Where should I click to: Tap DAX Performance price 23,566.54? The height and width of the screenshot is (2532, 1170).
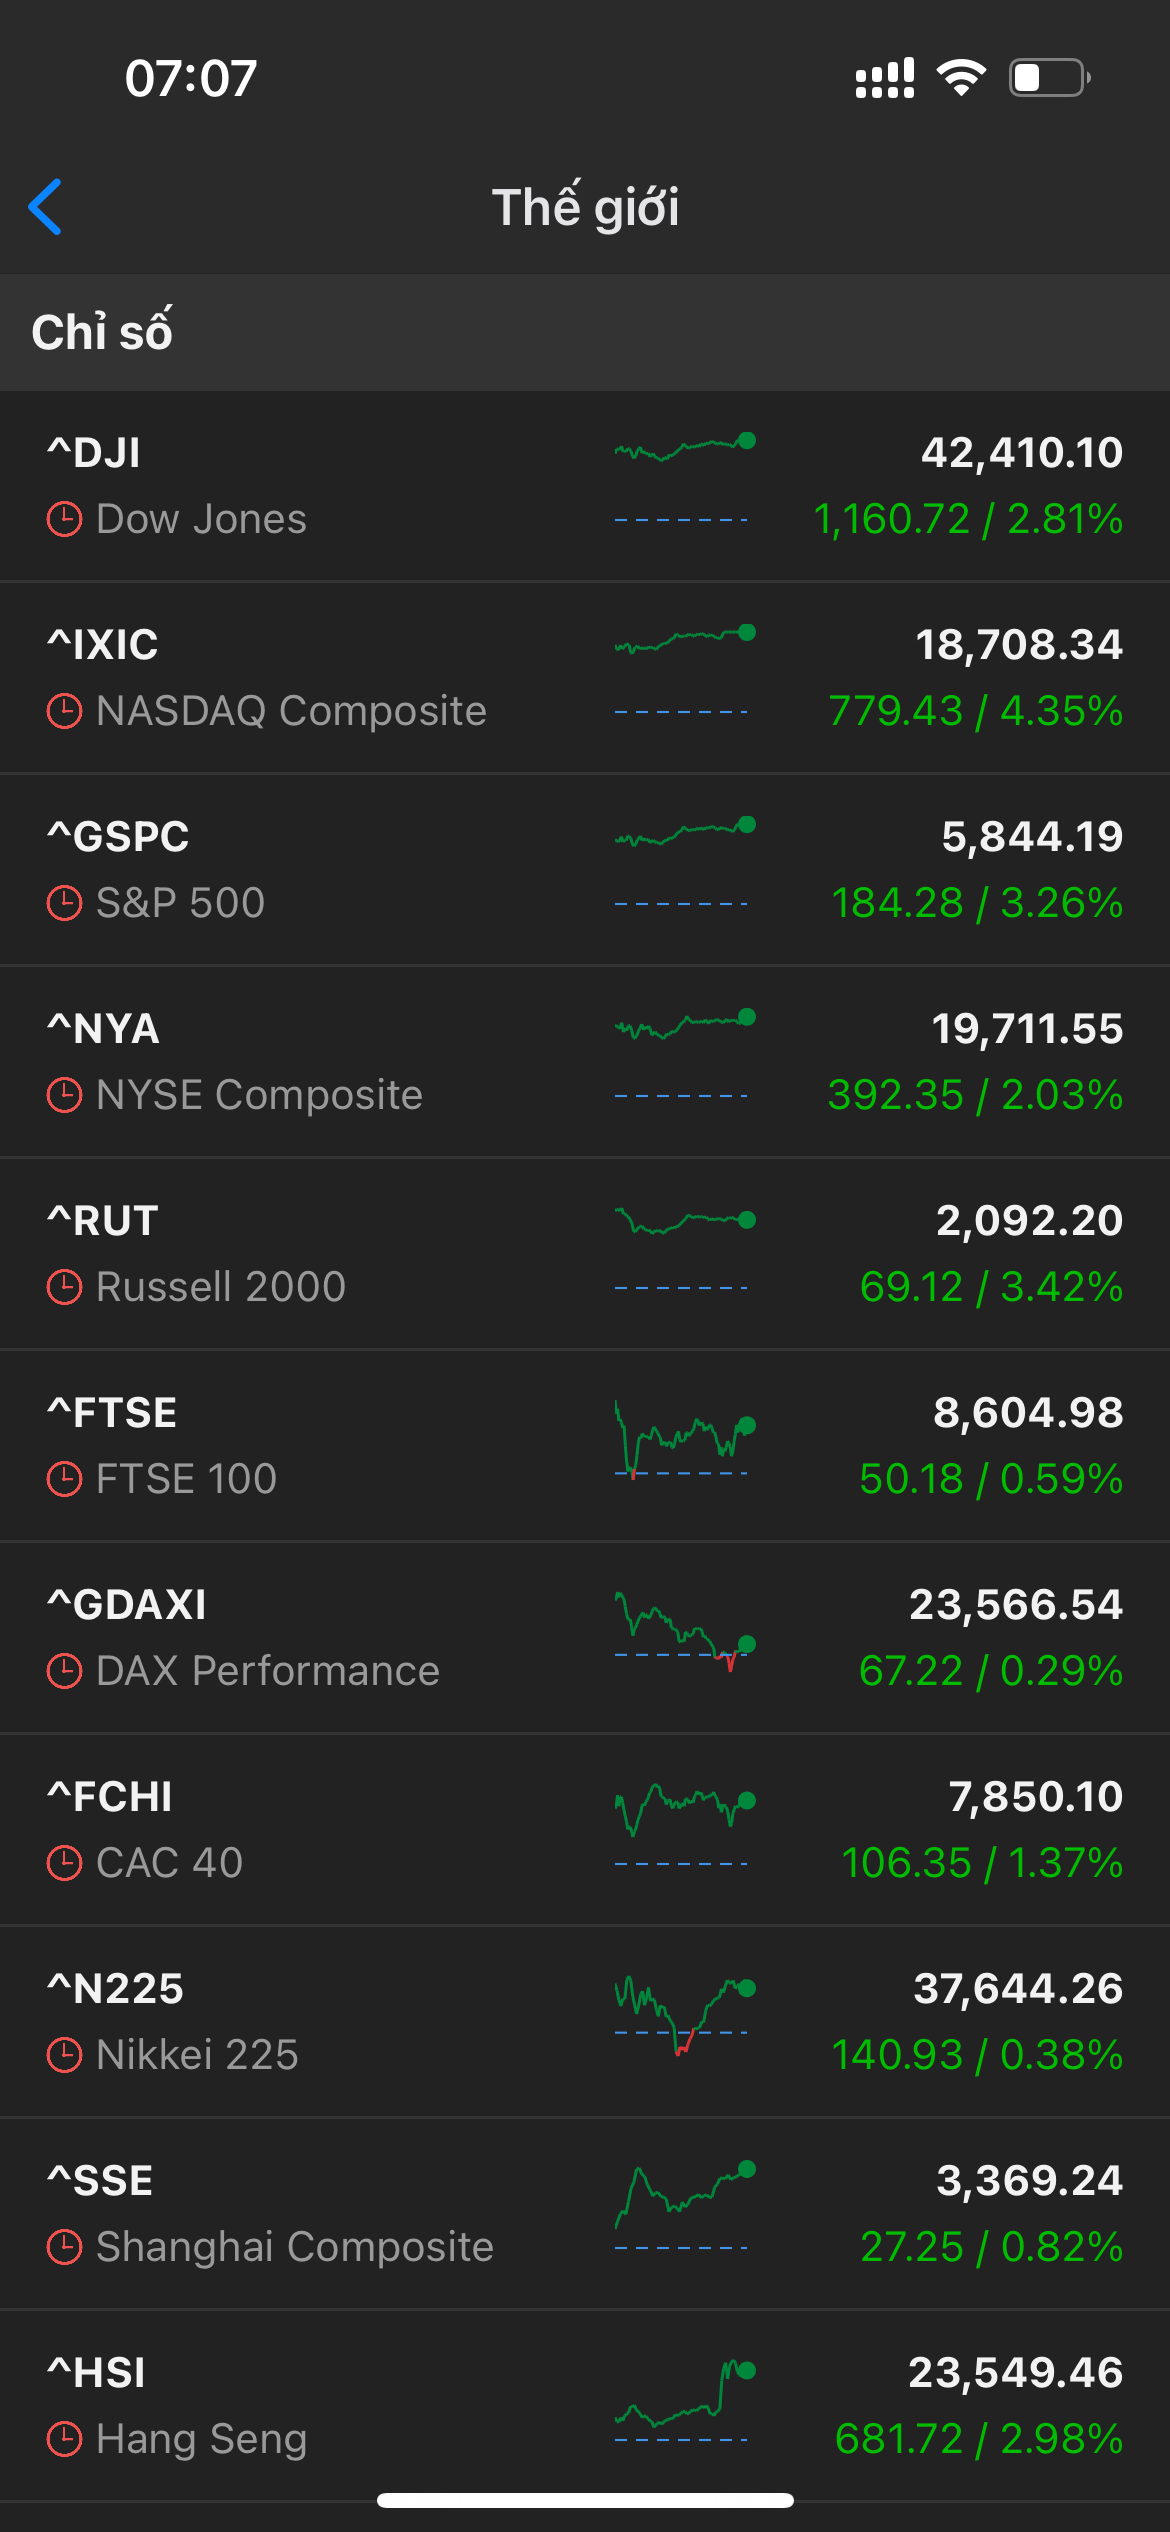coord(1015,1605)
